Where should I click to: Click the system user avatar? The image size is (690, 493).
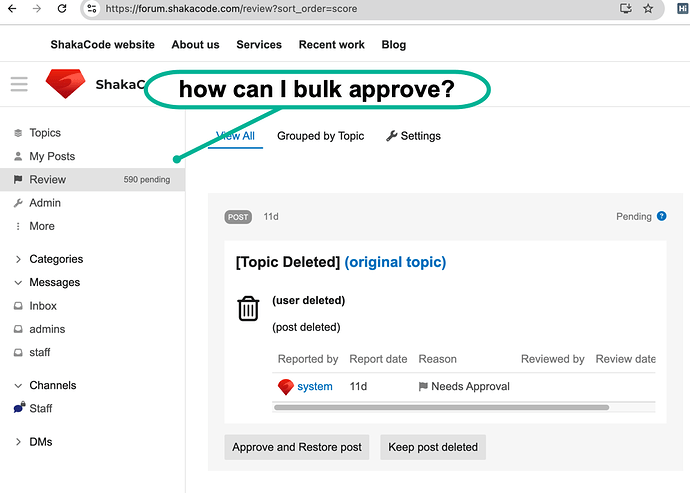[286, 387]
